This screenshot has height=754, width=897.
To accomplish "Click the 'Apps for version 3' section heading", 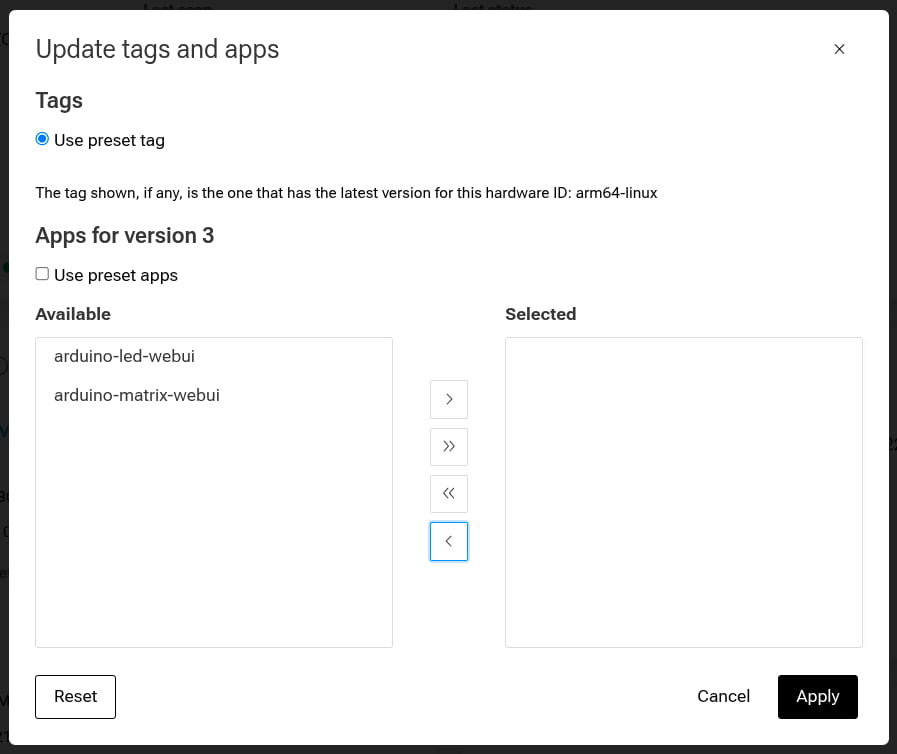I will tap(124, 235).
